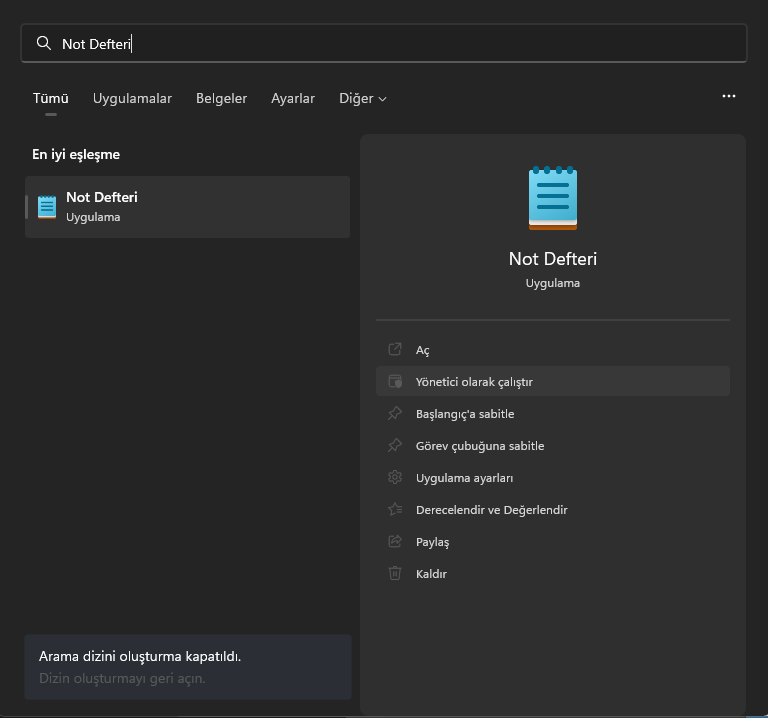Click the pin icon beside Başlangıç'a sabitle

coord(395,414)
